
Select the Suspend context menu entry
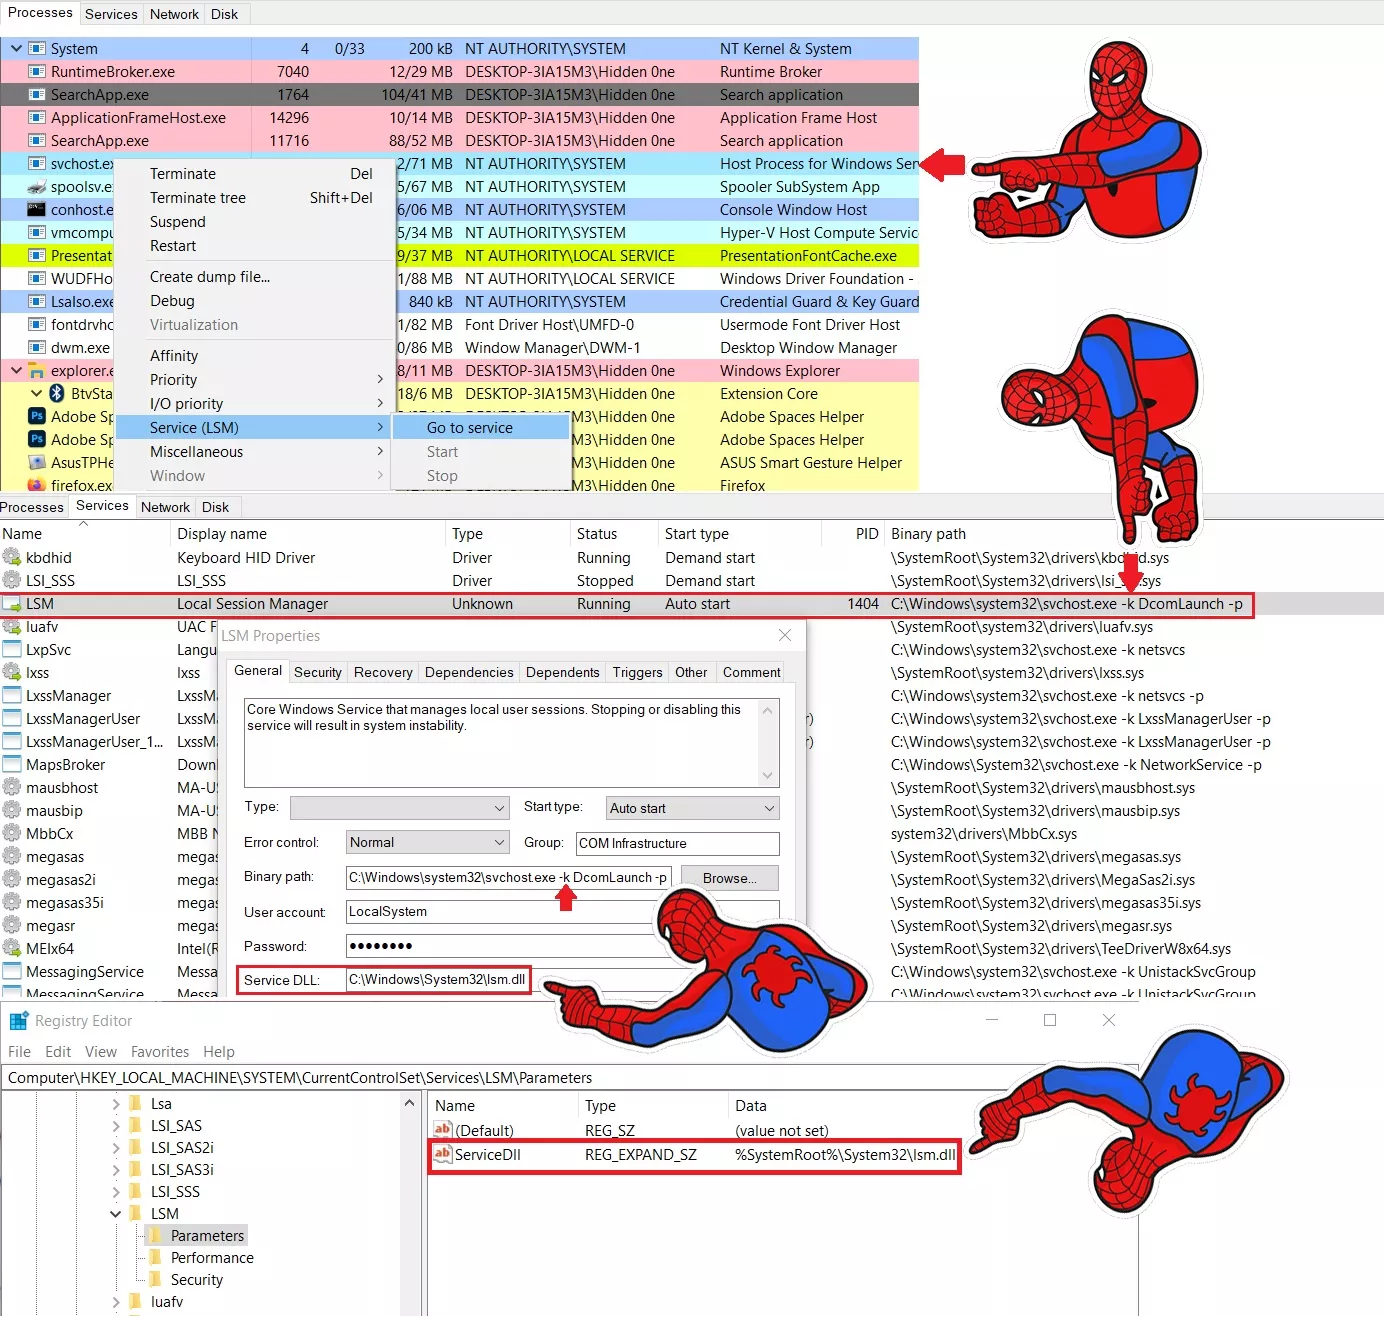[x=178, y=222]
